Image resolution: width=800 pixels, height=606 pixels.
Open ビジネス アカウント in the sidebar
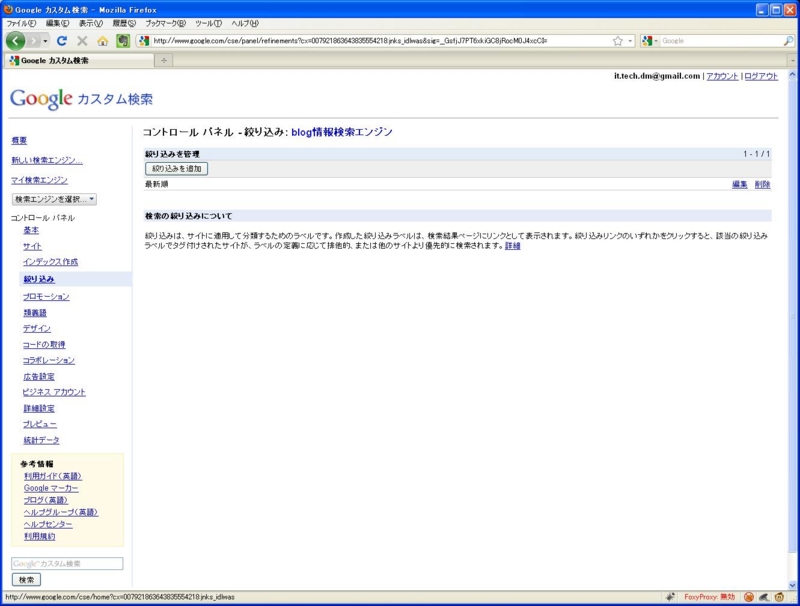click(x=54, y=392)
